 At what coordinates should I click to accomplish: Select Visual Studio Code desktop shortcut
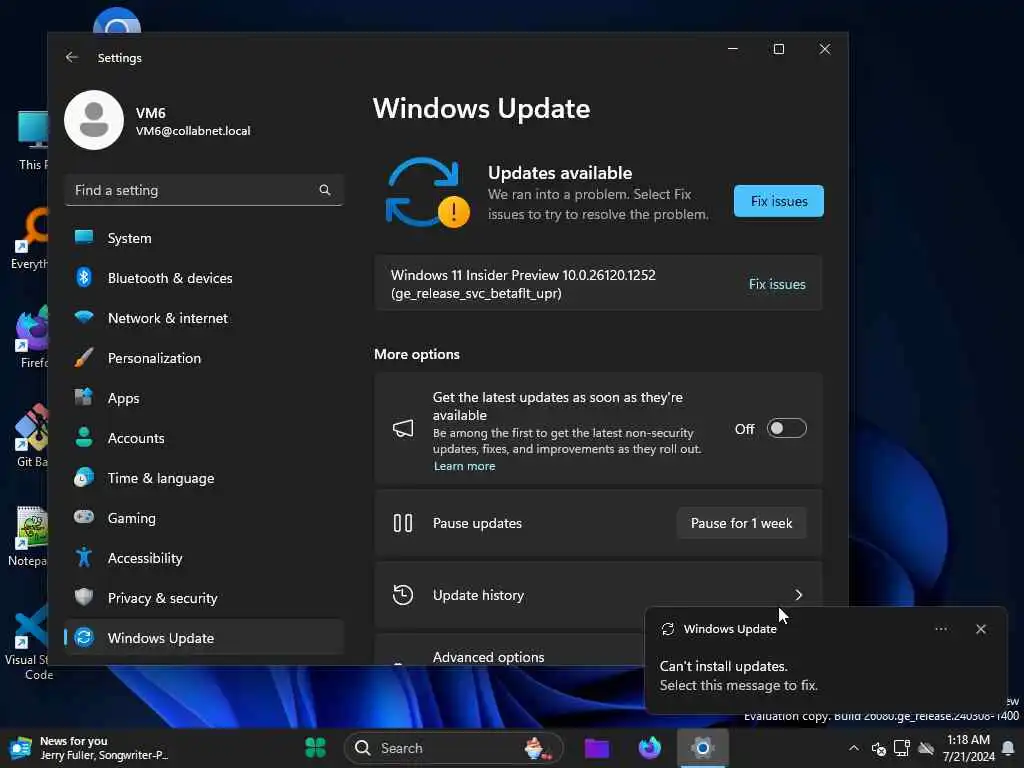(29, 641)
